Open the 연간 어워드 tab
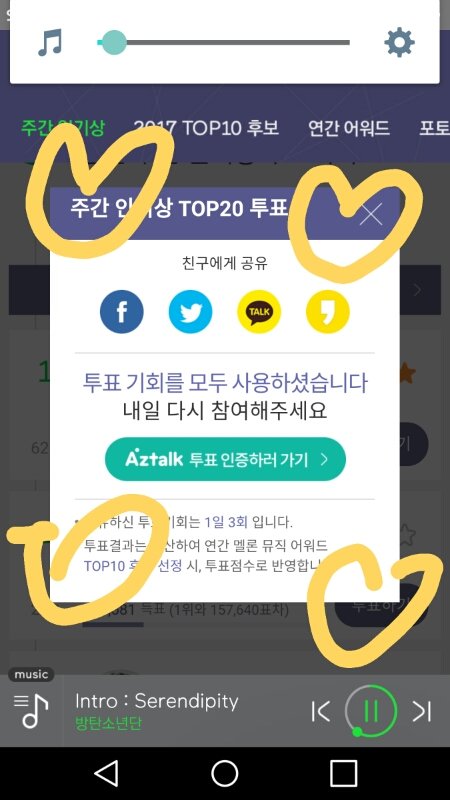 point(349,128)
